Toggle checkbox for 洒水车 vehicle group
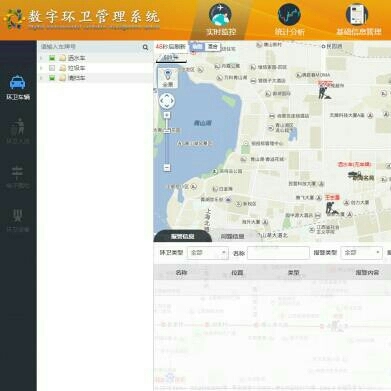This screenshot has width=391, height=391. [52, 58]
